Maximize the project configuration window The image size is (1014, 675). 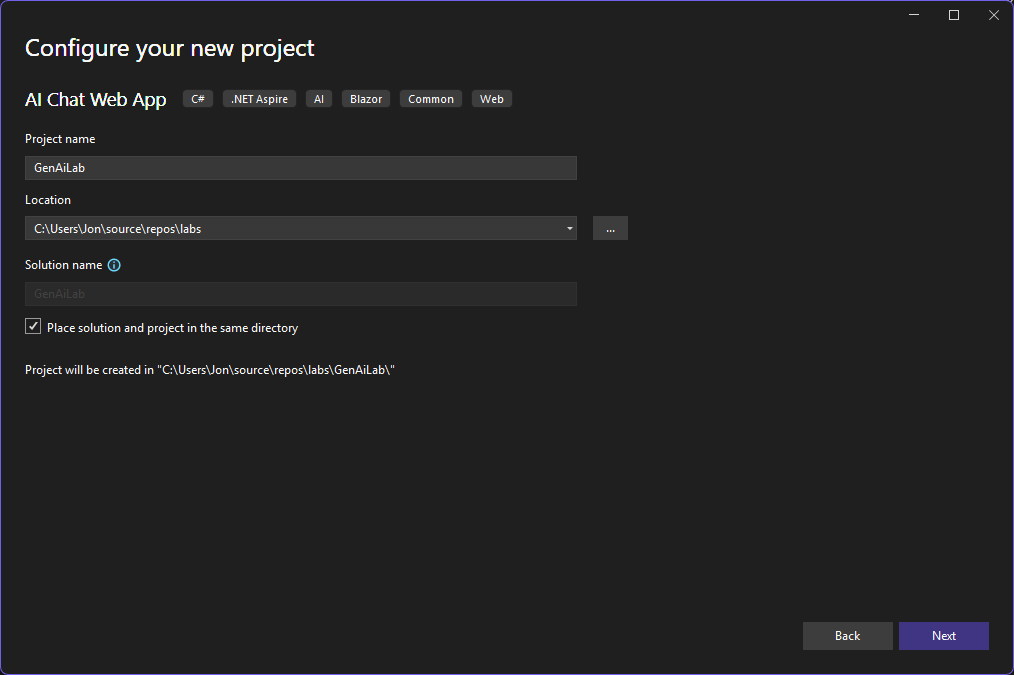954,15
